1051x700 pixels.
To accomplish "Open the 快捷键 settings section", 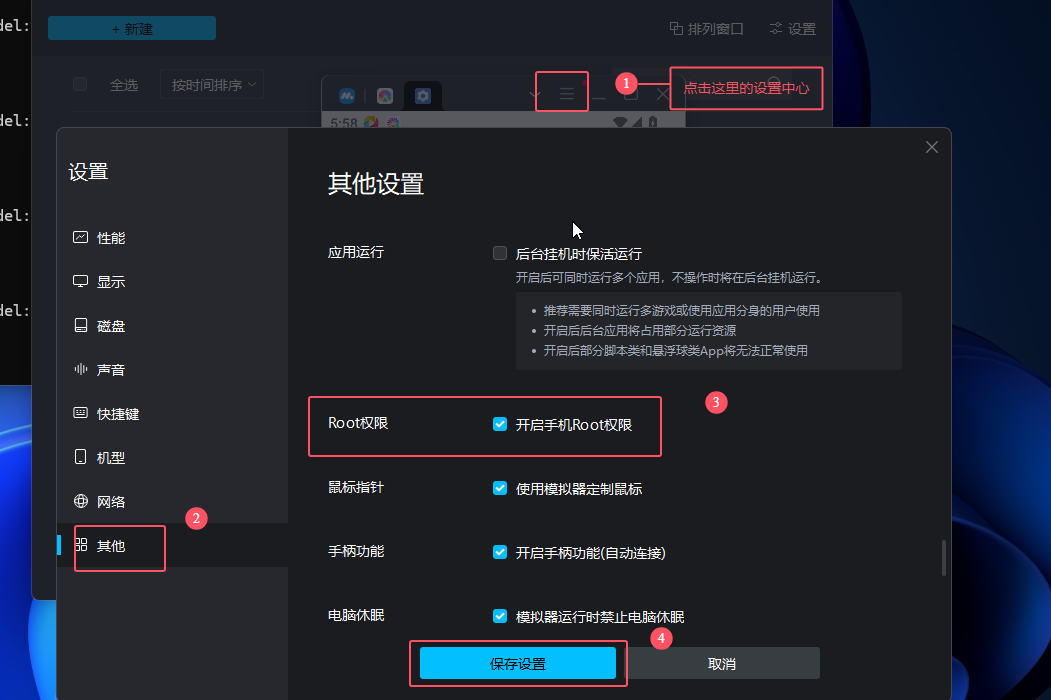I will 172,414.
